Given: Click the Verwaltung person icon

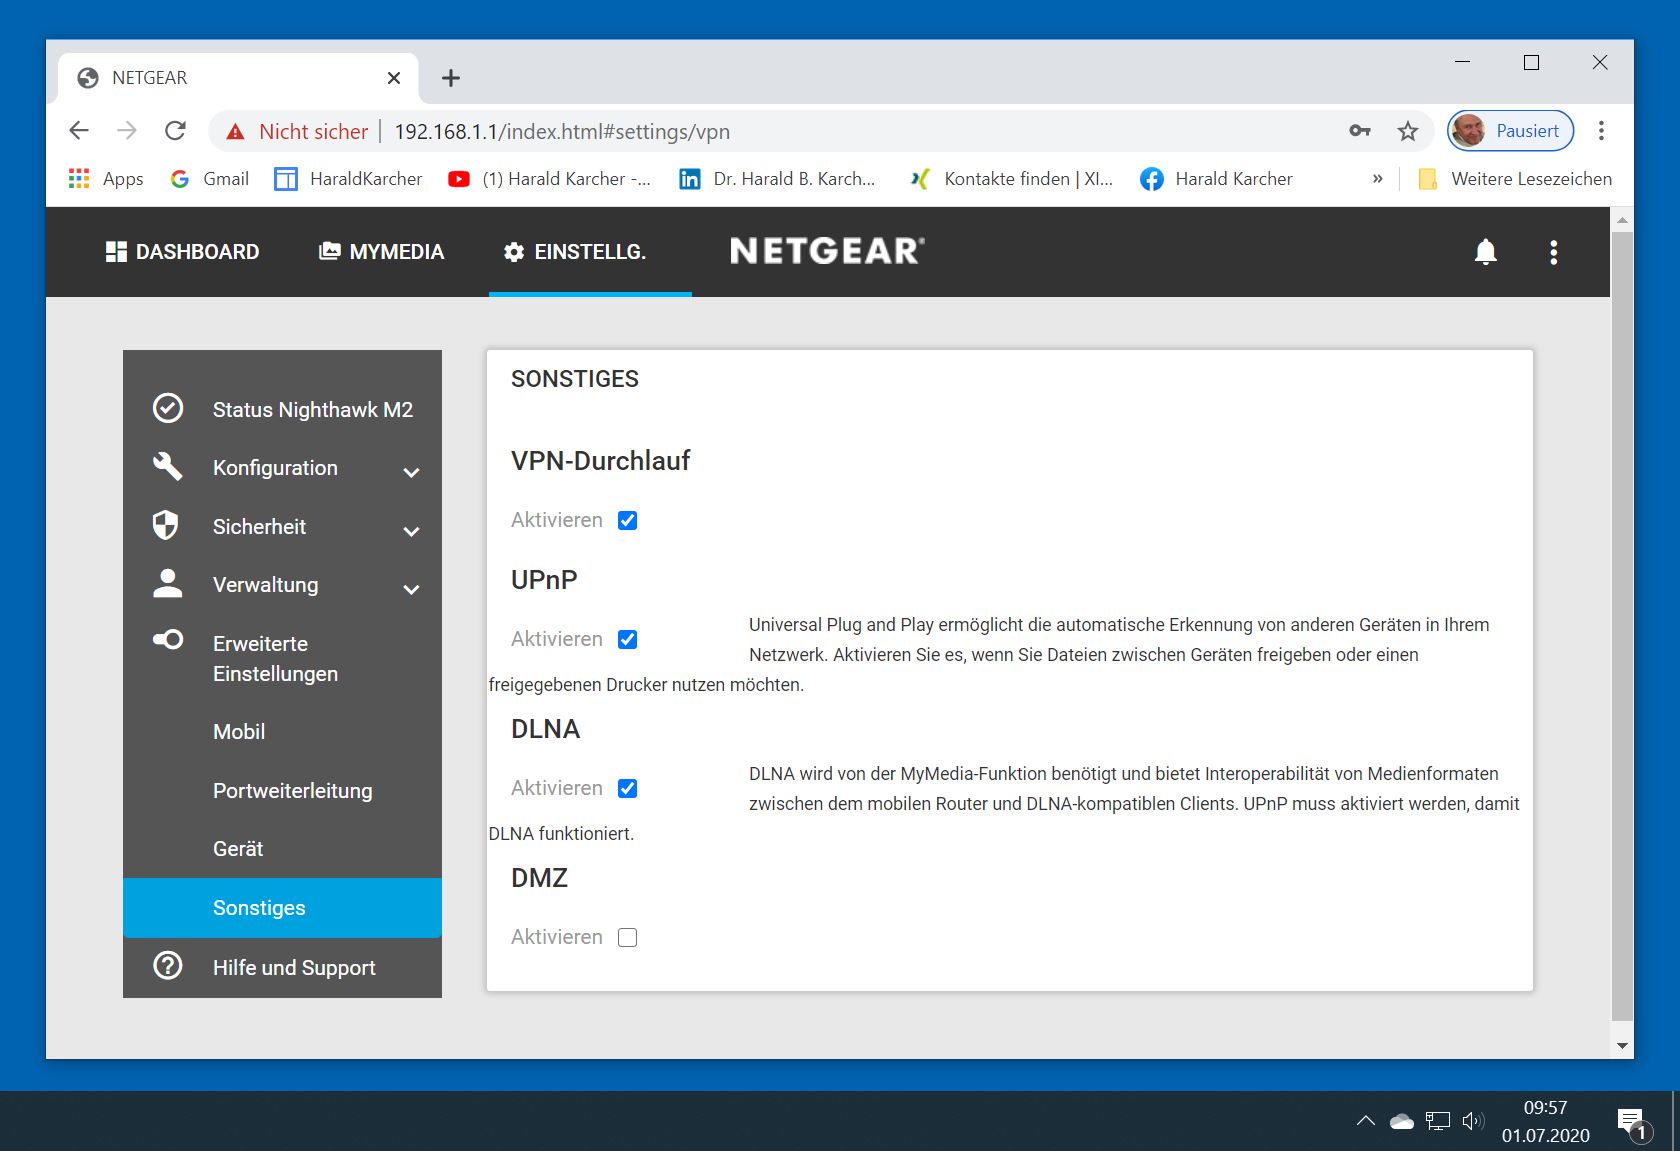Looking at the screenshot, I should click(x=168, y=583).
